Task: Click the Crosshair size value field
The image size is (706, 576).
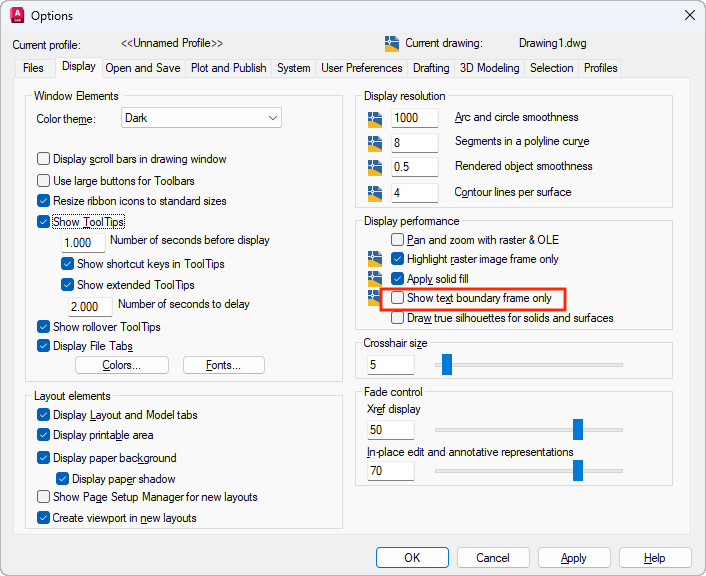Action: (x=391, y=365)
